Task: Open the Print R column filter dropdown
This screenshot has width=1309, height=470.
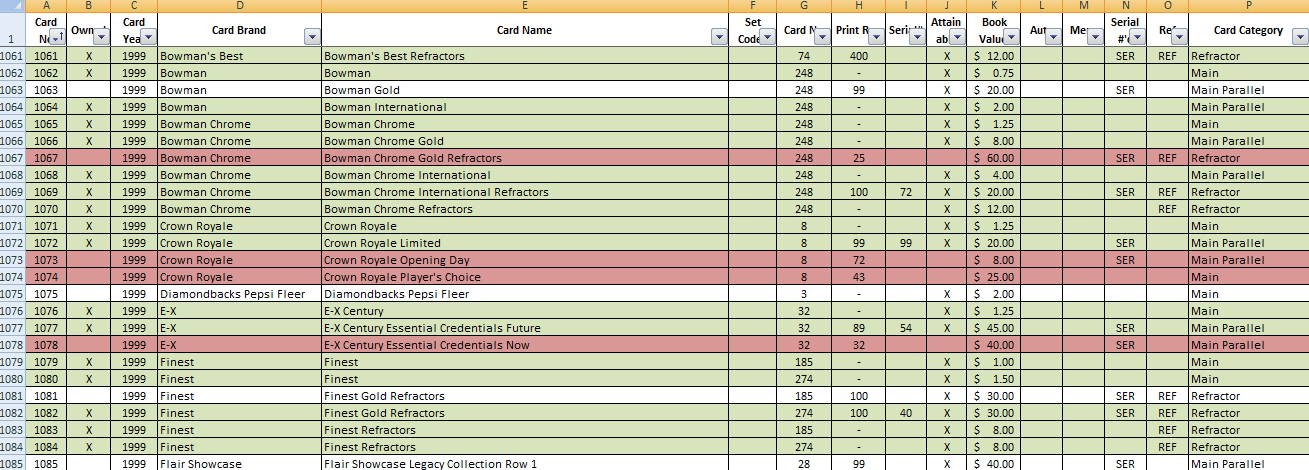Action: [x=875, y=37]
